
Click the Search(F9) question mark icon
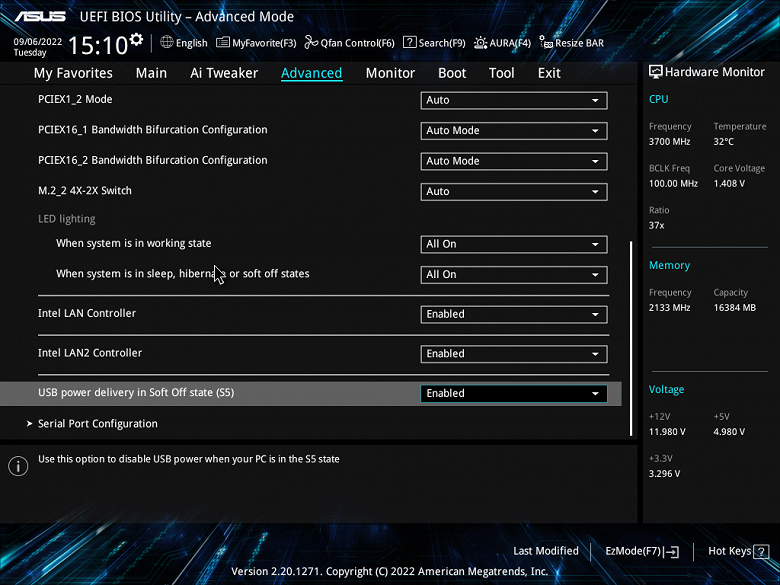click(409, 42)
